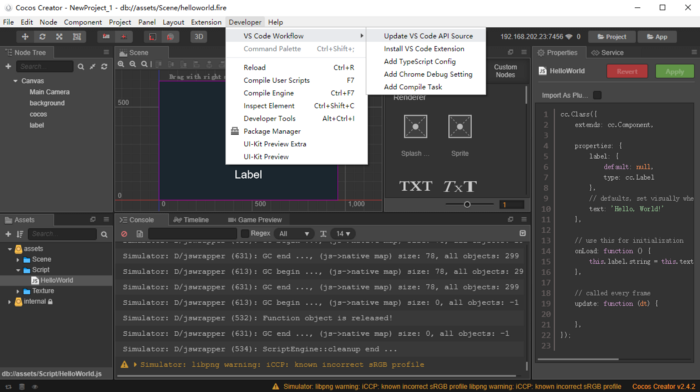This screenshot has width=700, height=392.
Task: Collapse the assets root folder
Action: pos(10,249)
